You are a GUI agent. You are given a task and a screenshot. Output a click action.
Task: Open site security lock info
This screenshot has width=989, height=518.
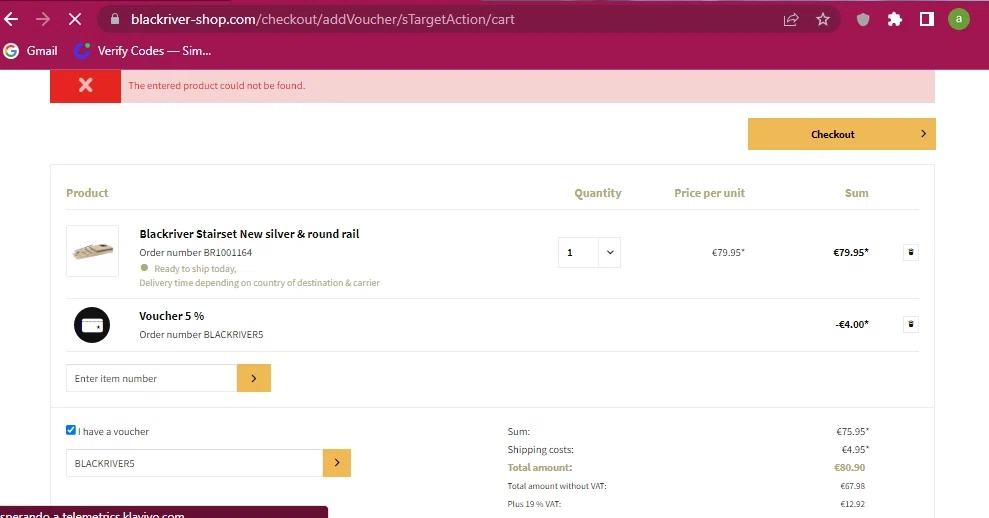115,20
